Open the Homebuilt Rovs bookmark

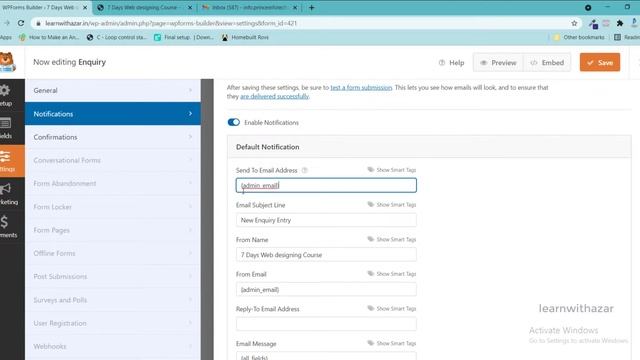pyautogui.click(x=245, y=37)
